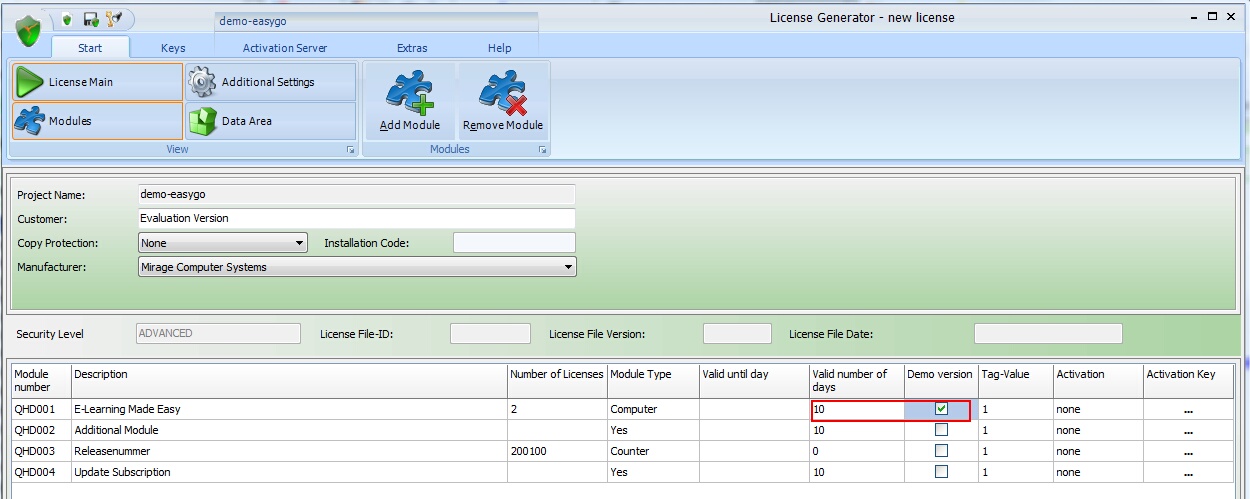The width and height of the screenshot is (1250, 499).
Task: Click the Remove Module button
Action: tap(503, 102)
